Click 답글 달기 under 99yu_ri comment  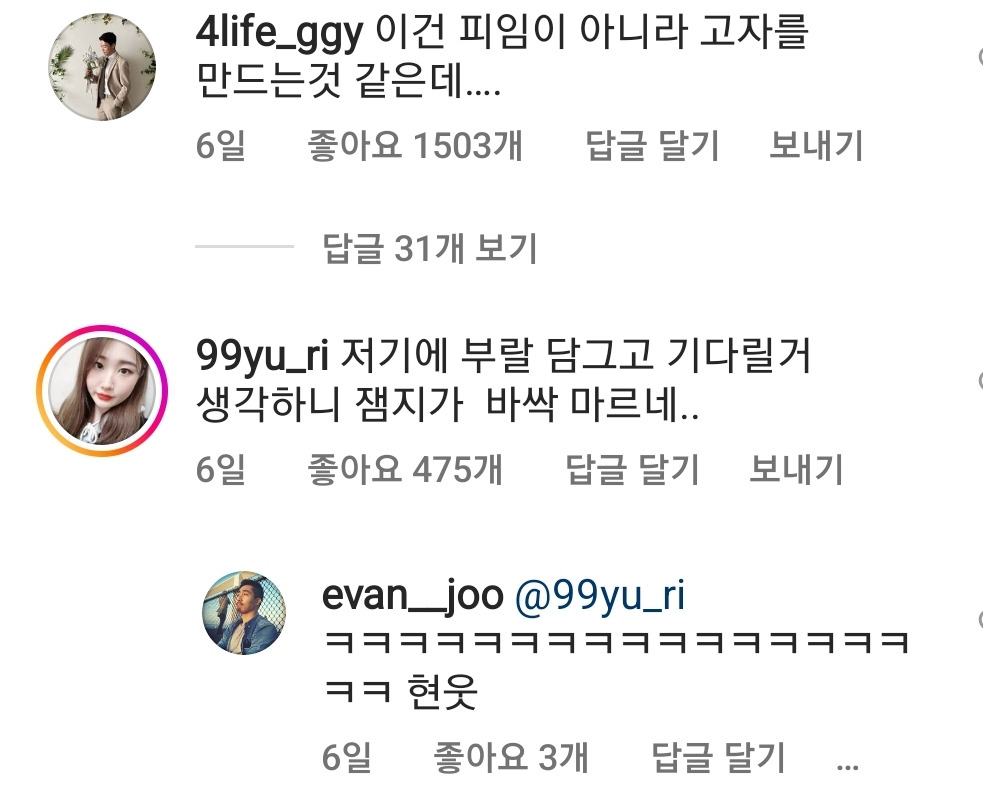632,469
